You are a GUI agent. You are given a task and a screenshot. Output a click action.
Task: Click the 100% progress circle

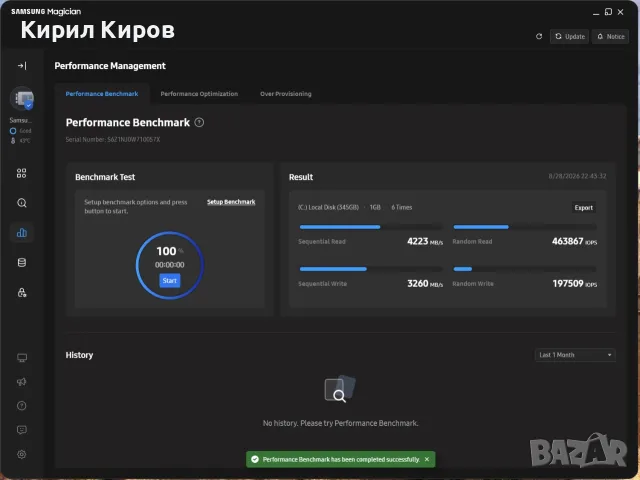point(170,265)
